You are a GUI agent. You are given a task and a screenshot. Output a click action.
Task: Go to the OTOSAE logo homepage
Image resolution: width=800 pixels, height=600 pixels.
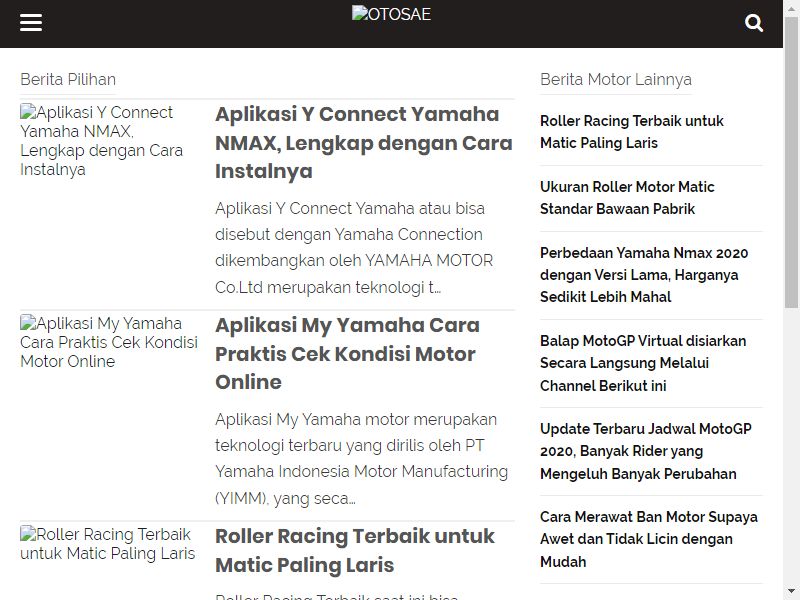coord(391,14)
